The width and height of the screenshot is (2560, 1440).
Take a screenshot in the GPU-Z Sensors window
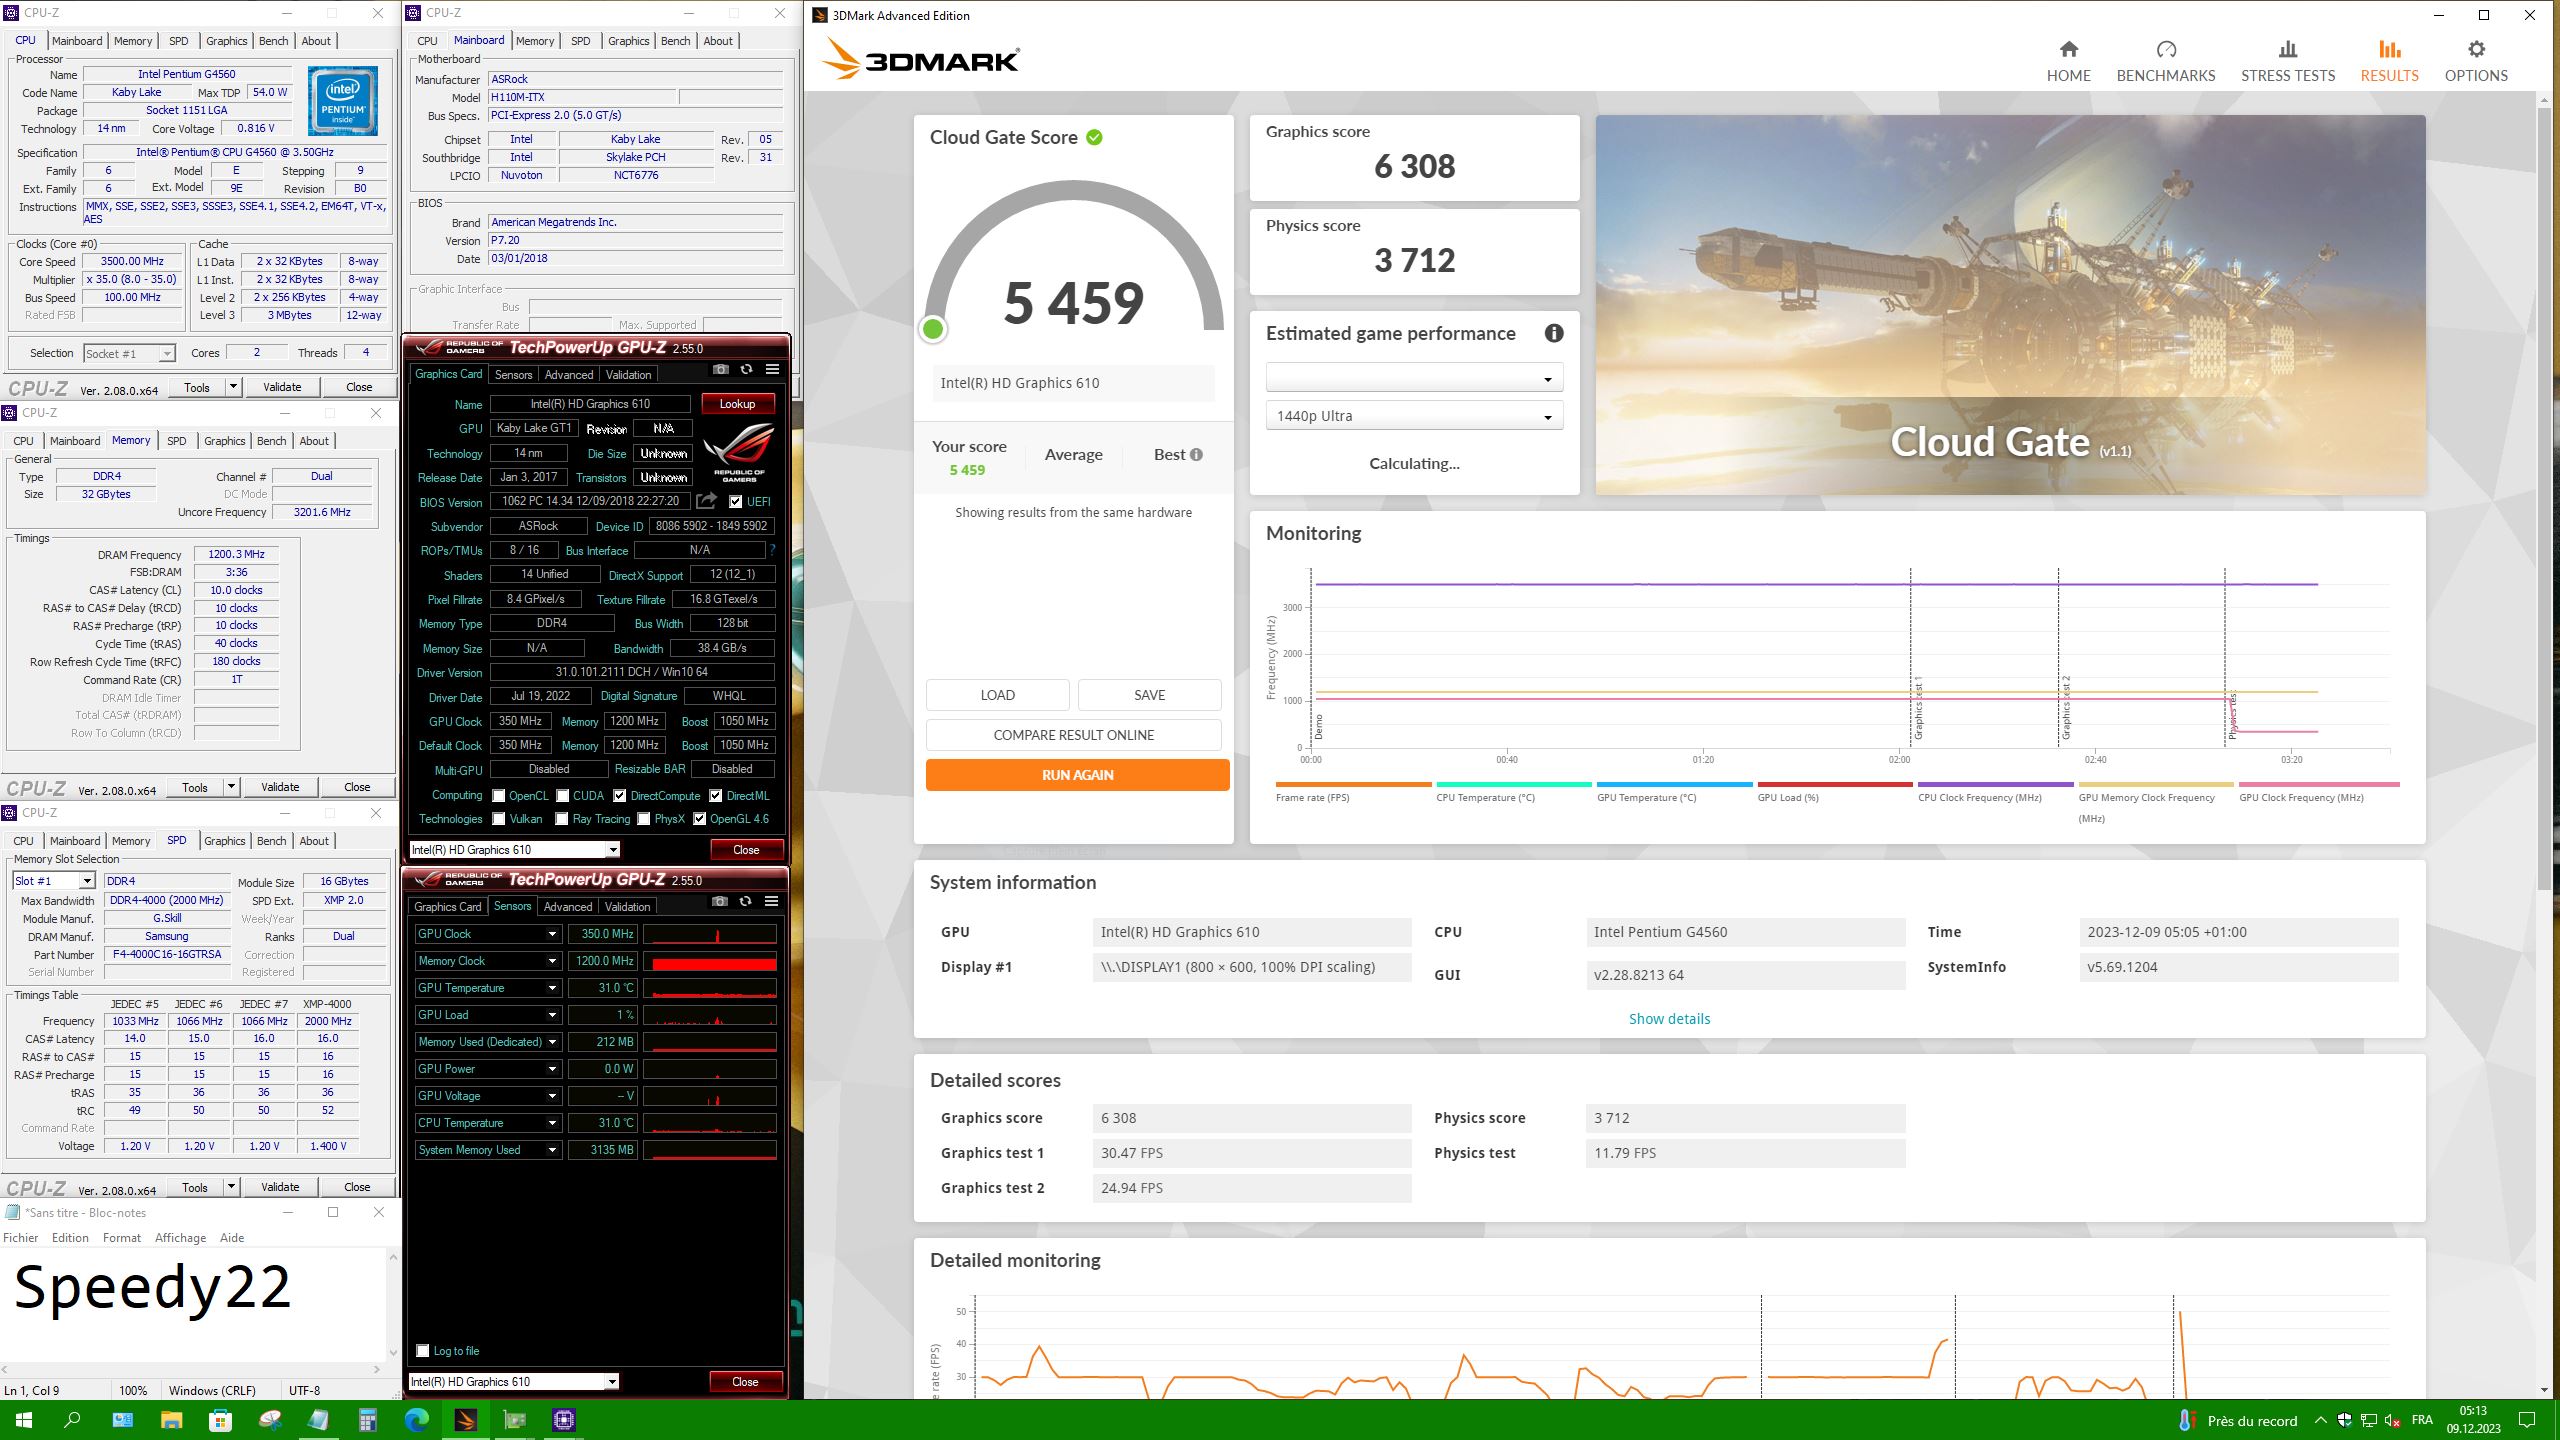coord(719,901)
